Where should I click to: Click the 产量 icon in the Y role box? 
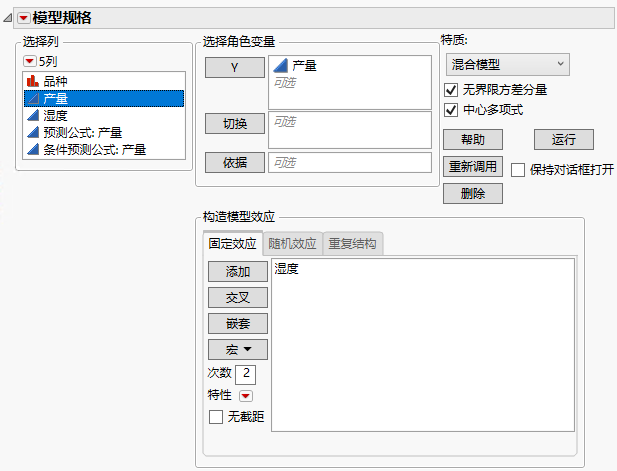280,65
